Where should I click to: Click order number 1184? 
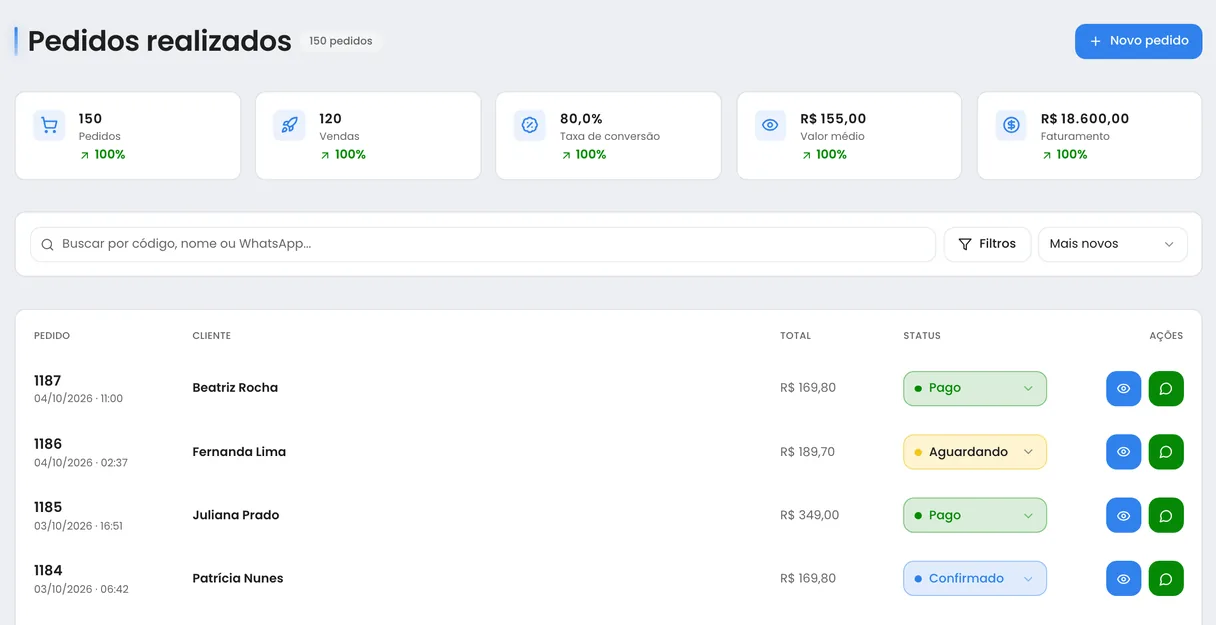point(48,570)
